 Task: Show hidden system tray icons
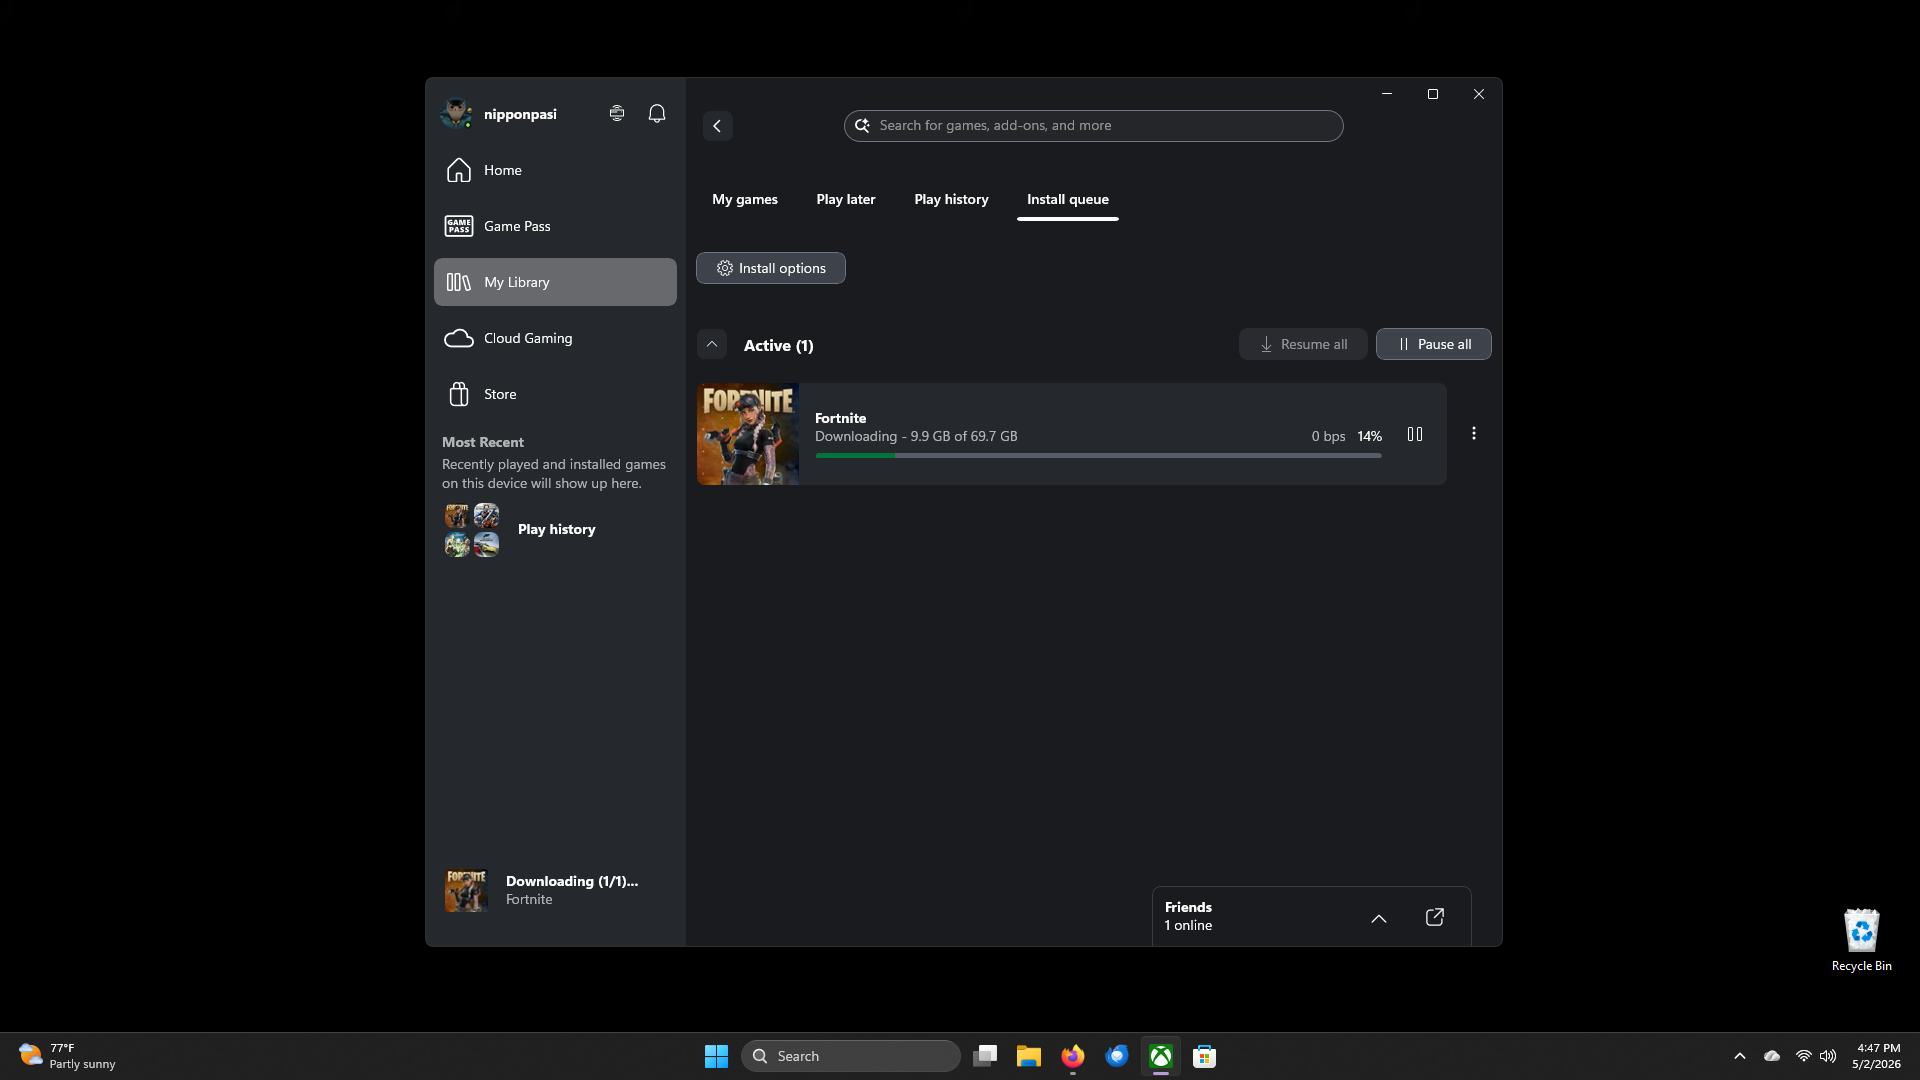pos(1740,1056)
